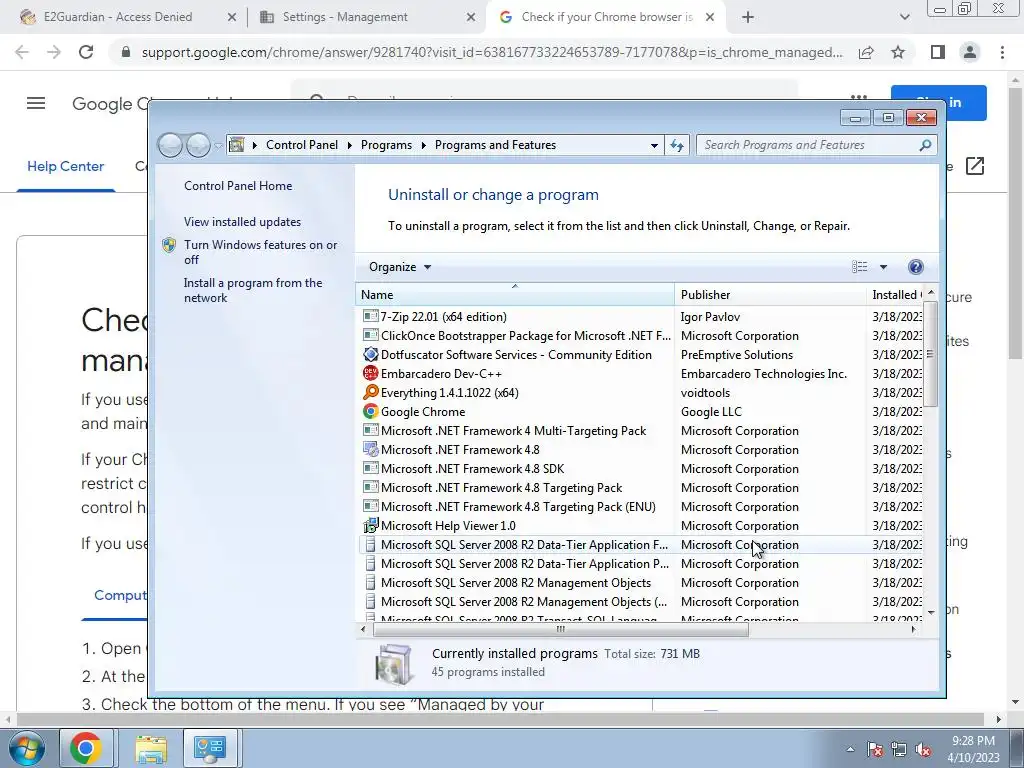Click the Embarcadero Dev-C++ icon
The height and width of the screenshot is (768, 1024).
click(370, 374)
